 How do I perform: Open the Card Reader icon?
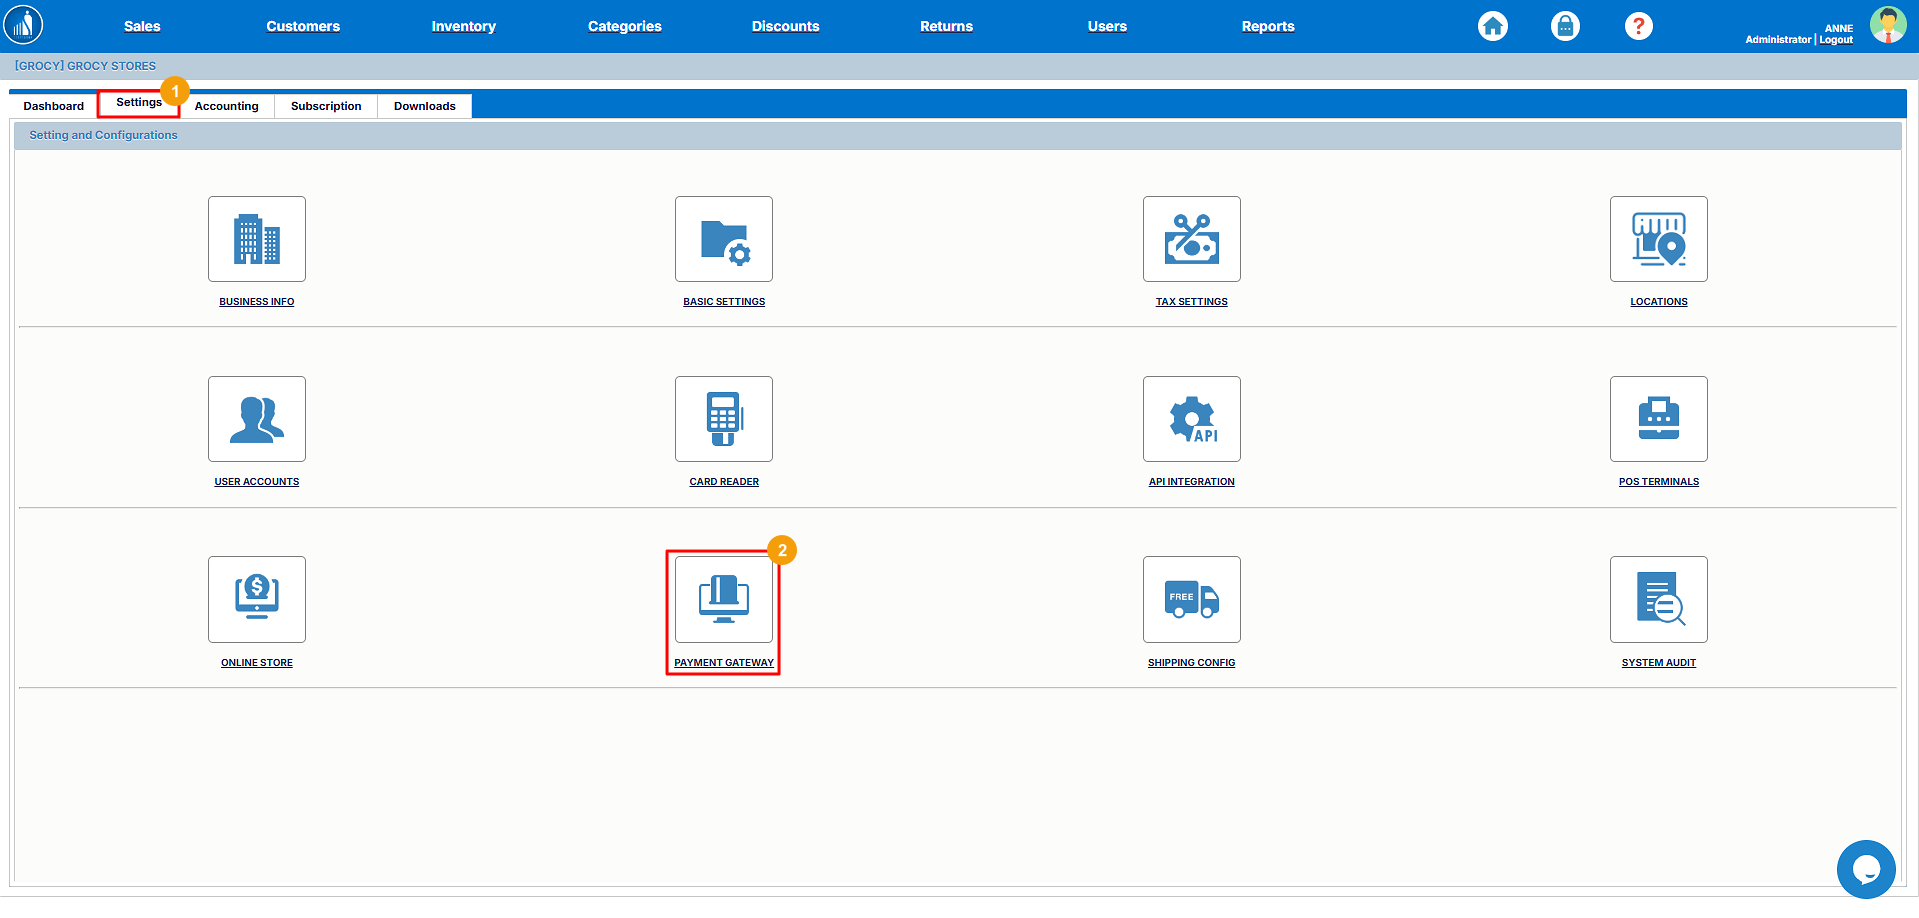point(724,419)
